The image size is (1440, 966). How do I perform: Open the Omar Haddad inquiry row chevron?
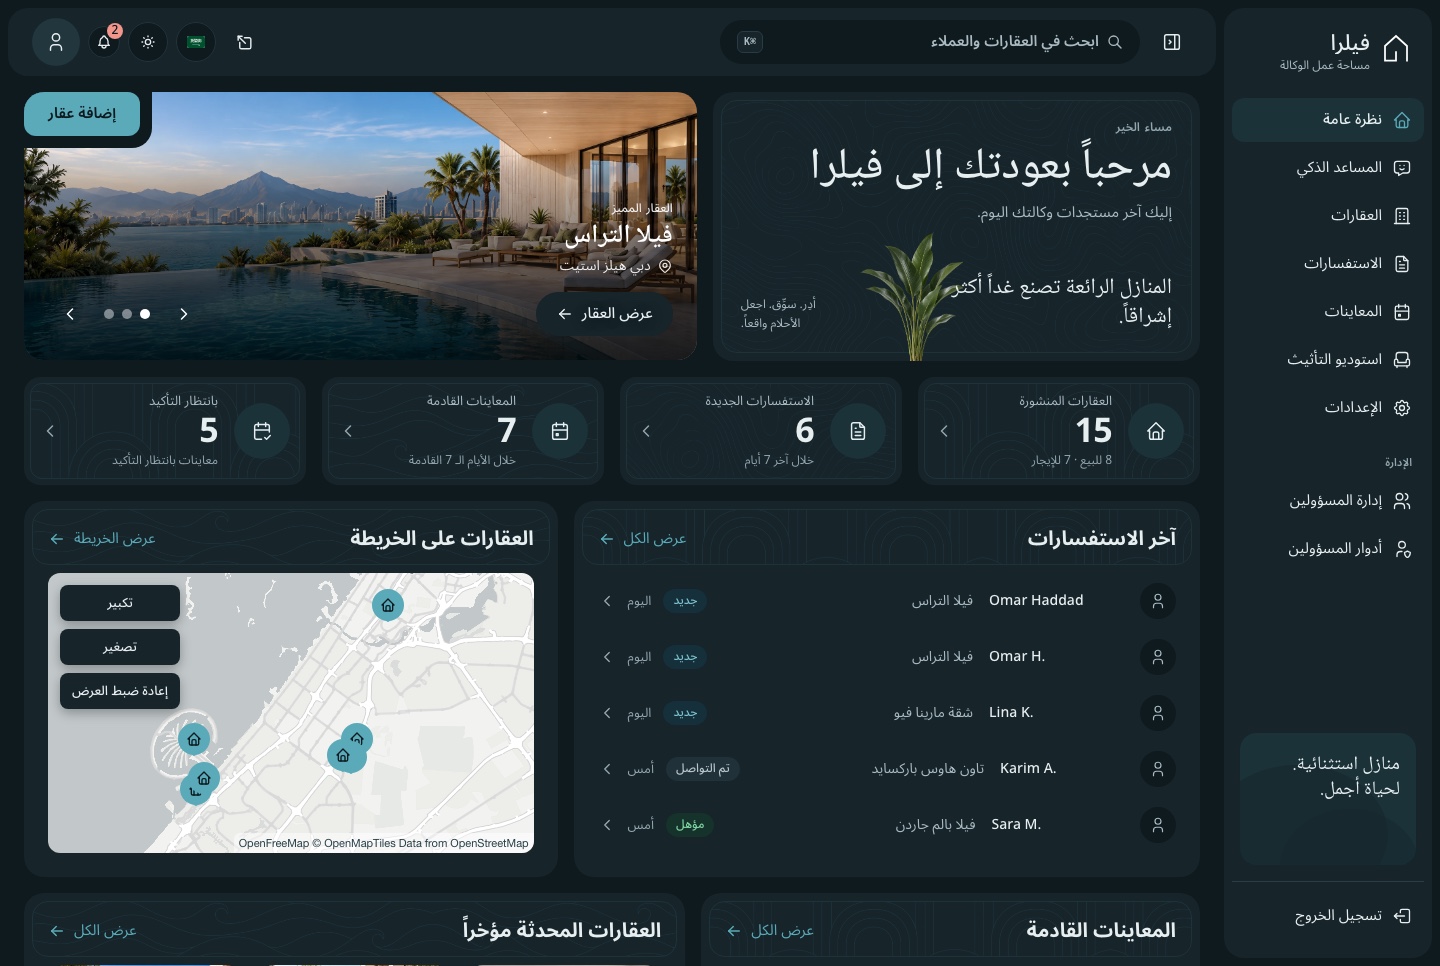(607, 601)
